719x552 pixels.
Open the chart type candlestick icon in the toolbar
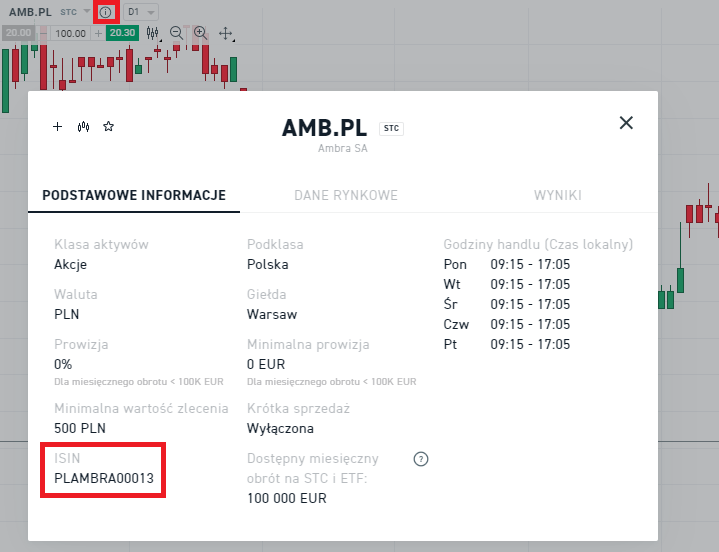pyautogui.click(x=153, y=33)
